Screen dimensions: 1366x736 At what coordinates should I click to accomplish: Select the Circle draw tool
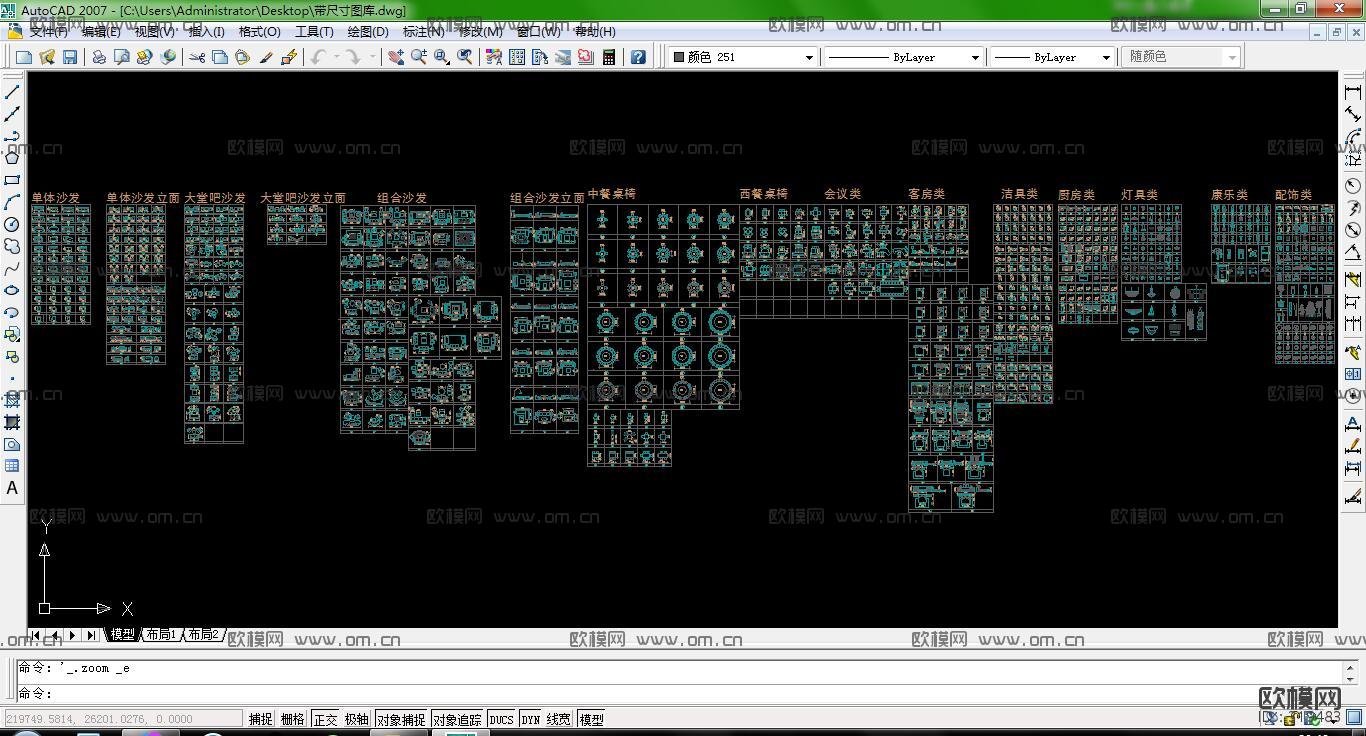point(12,224)
